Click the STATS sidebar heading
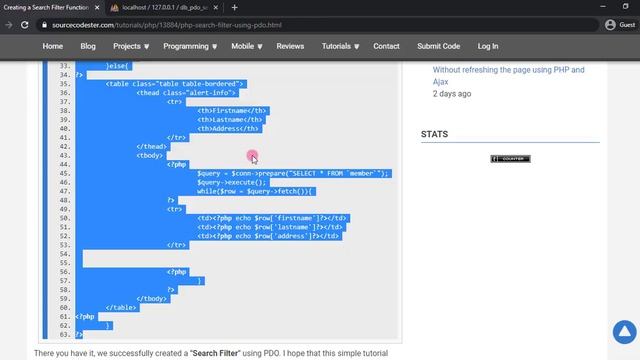This screenshot has height=360, width=640. [434, 134]
